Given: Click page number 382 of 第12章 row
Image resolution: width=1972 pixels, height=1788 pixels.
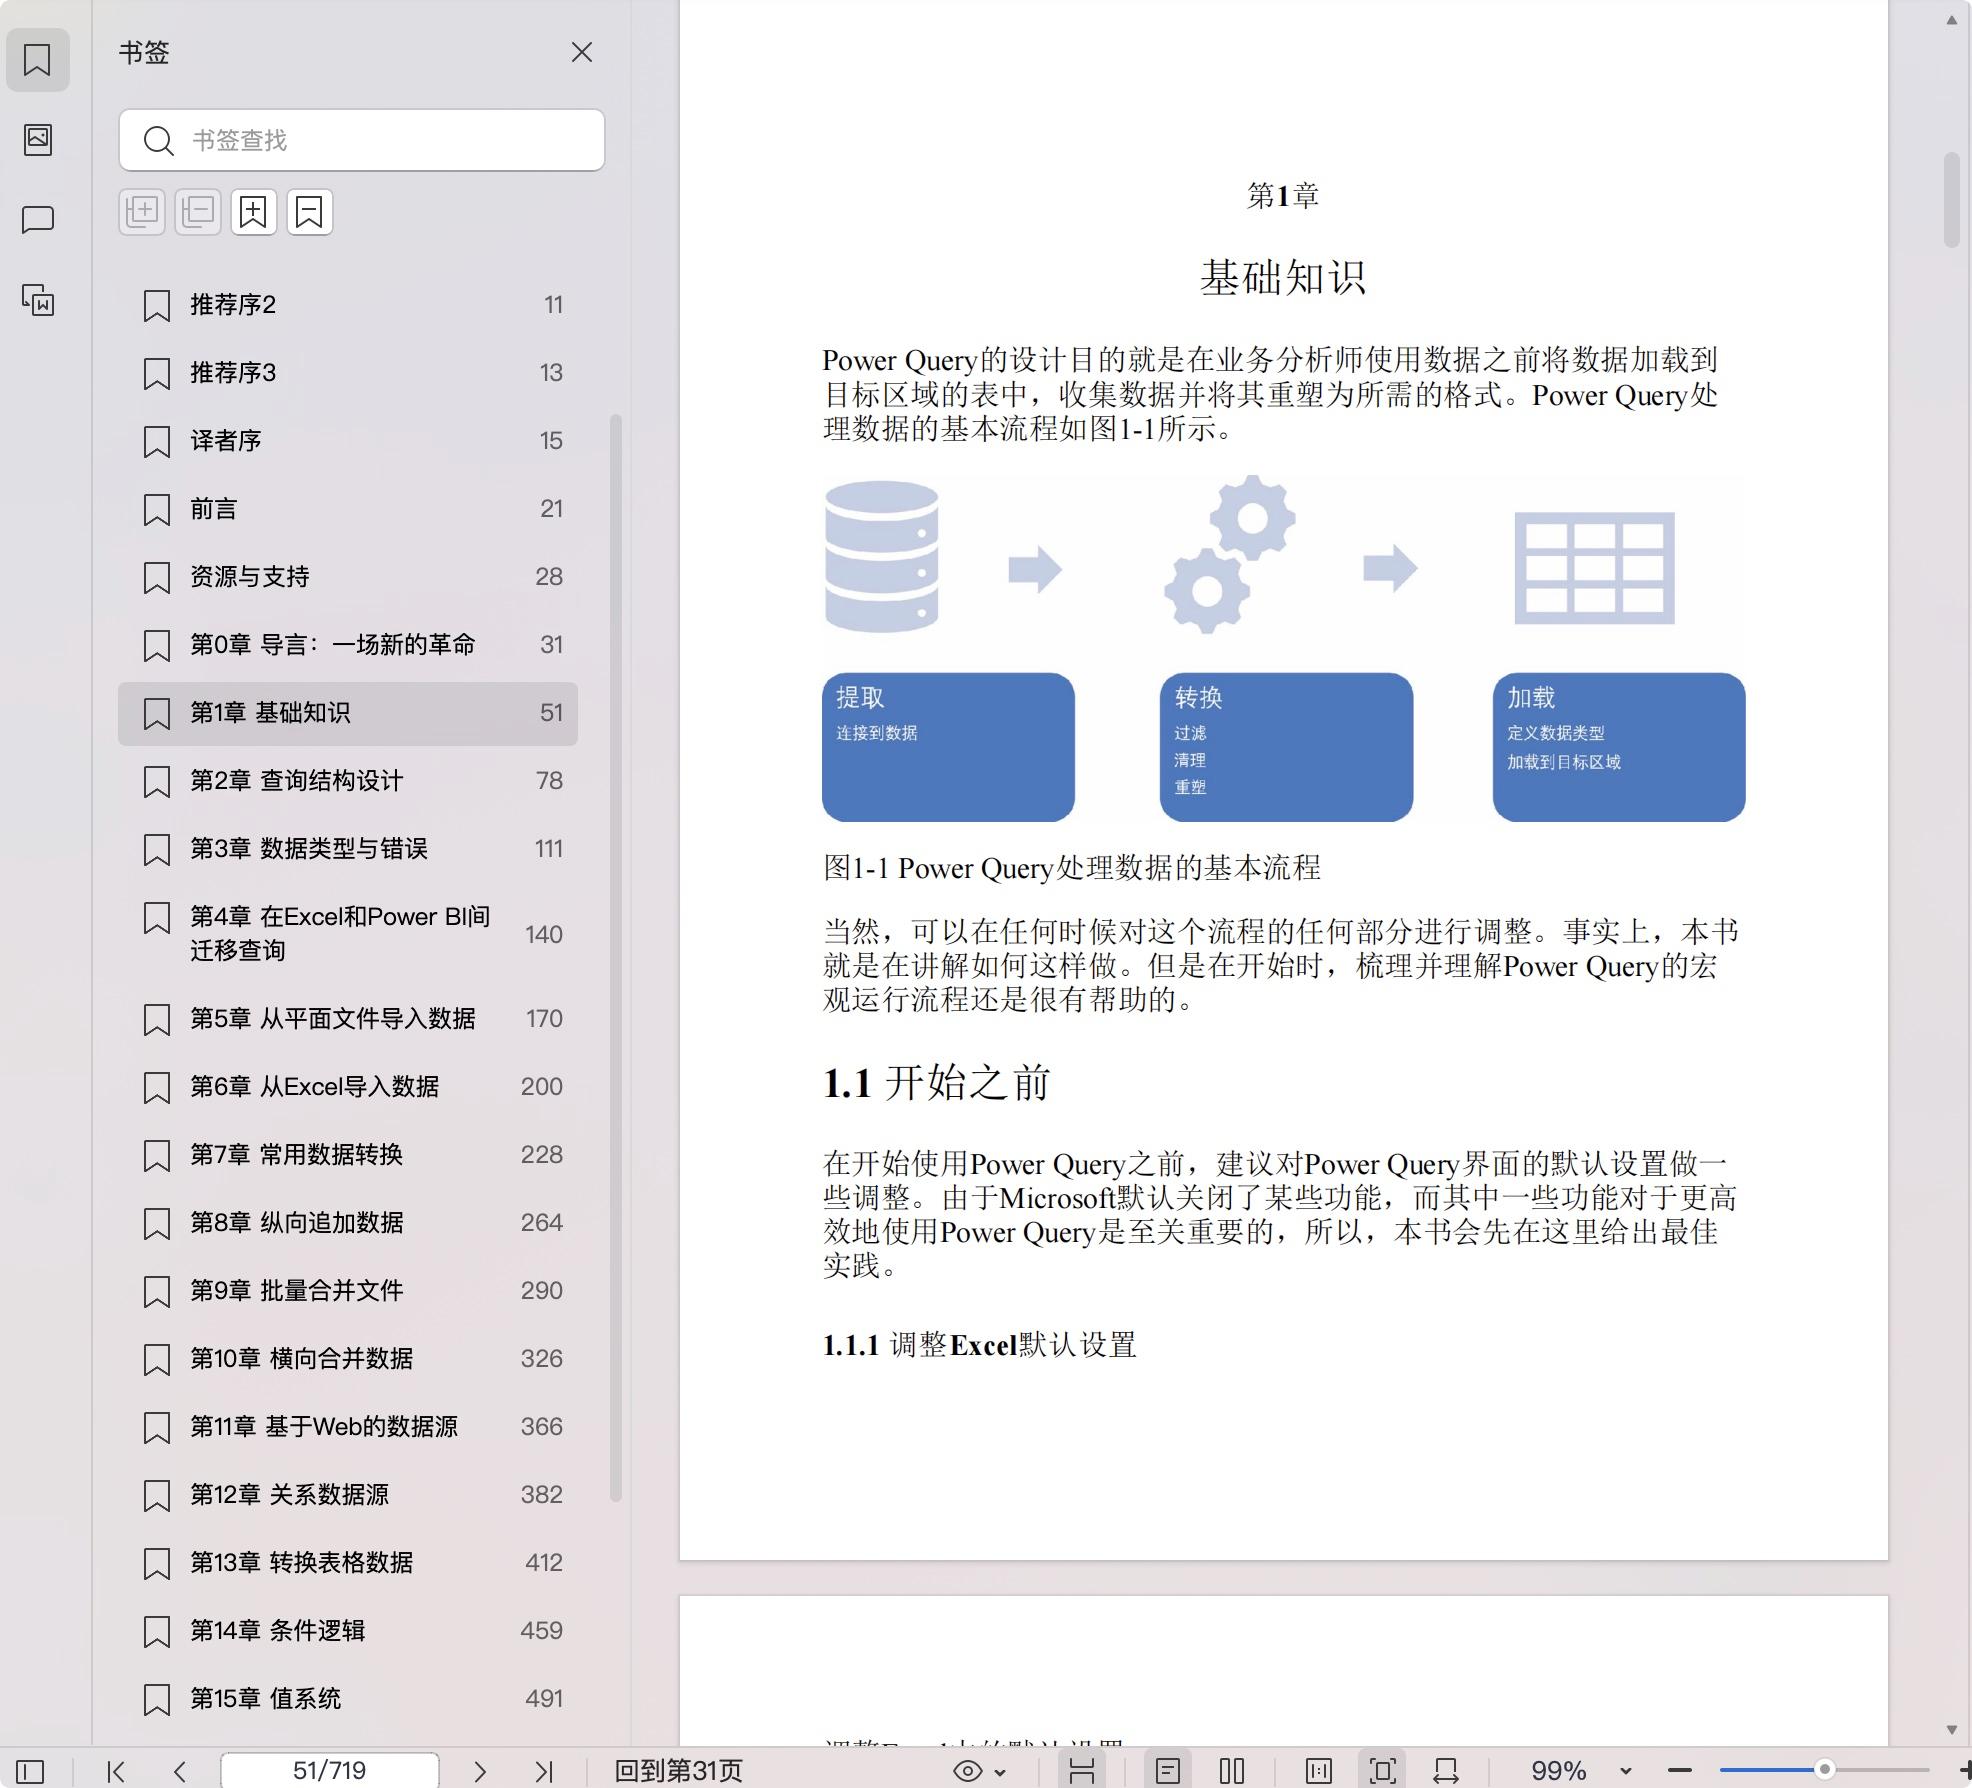Looking at the screenshot, I should click(541, 1495).
